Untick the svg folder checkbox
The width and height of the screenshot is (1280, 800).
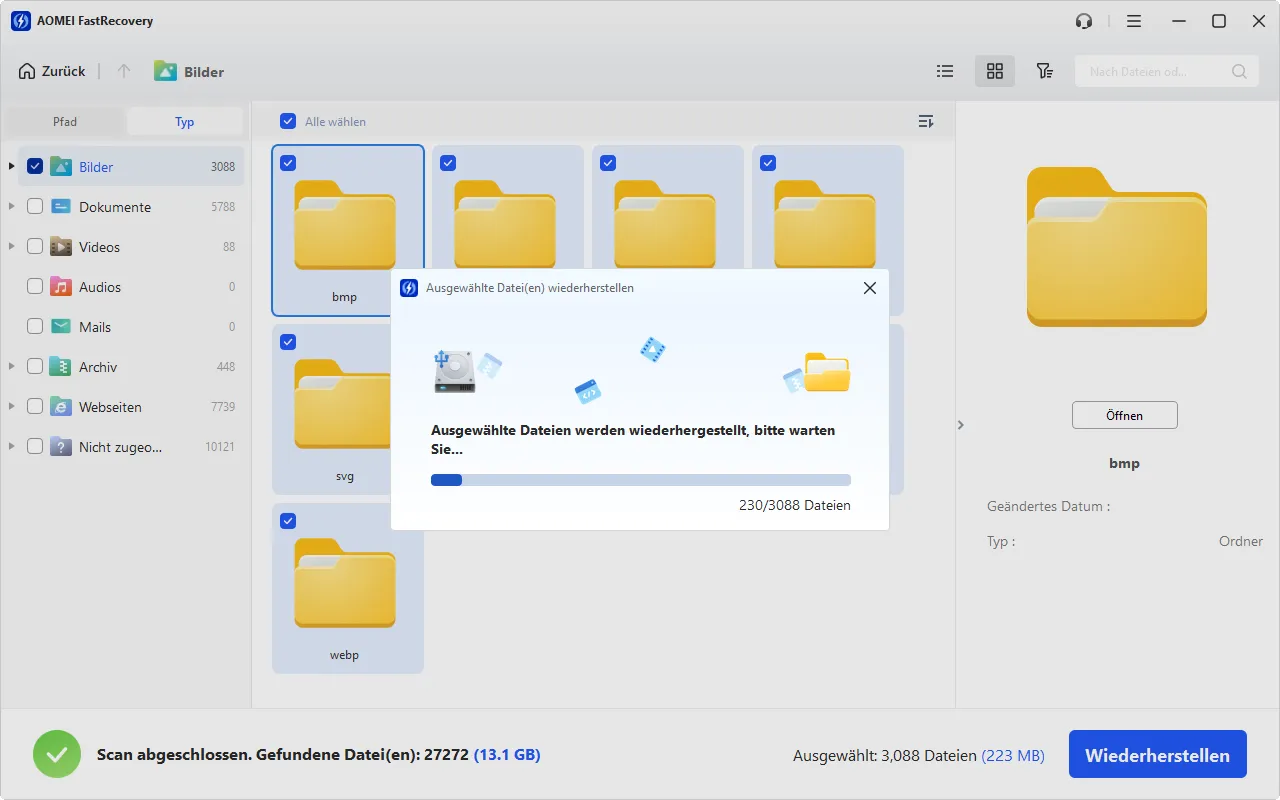pos(288,342)
